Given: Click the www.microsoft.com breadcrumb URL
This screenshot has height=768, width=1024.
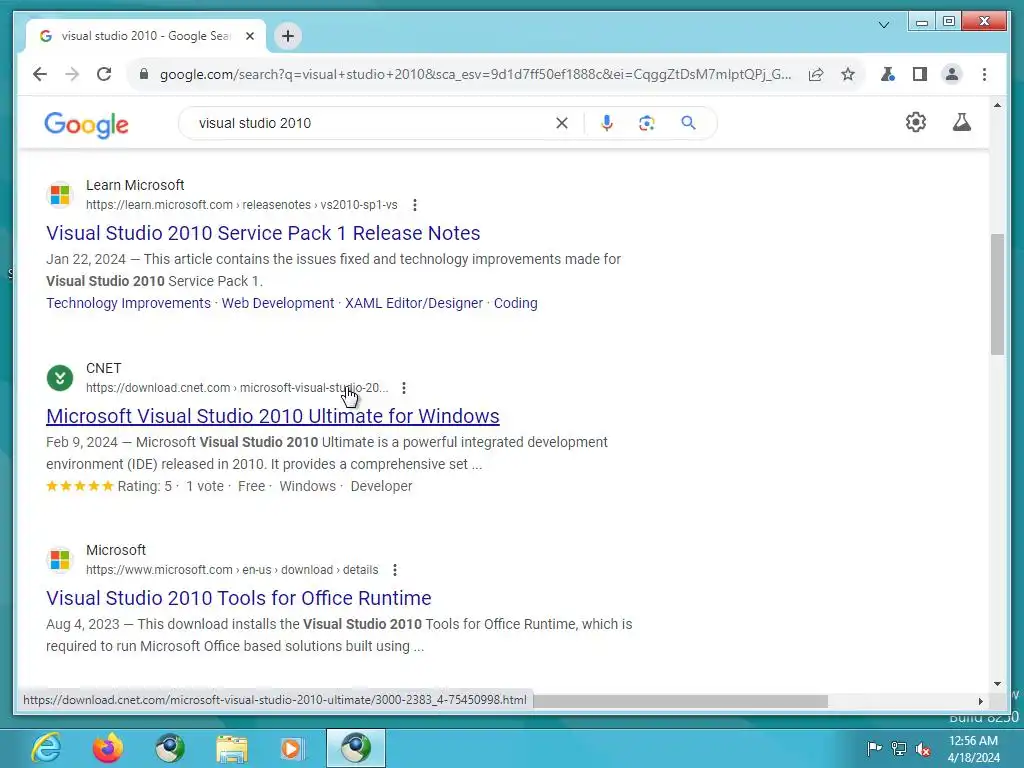Looking at the screenshot, I should pyautogui.click(x=232, y=570).
